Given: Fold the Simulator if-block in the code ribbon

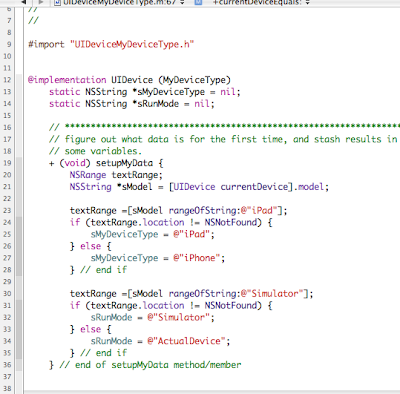Looking at the screenshot, I should (19, 329).
